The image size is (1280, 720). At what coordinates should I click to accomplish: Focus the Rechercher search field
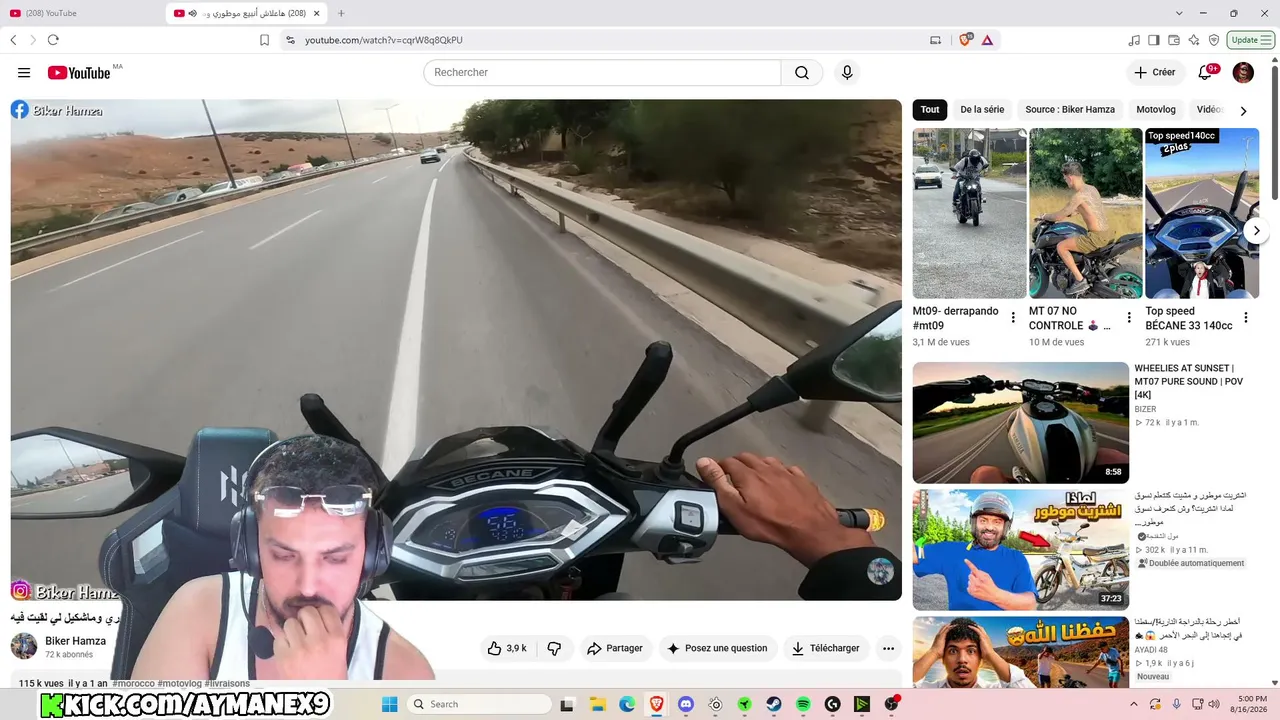pos(602,72)
